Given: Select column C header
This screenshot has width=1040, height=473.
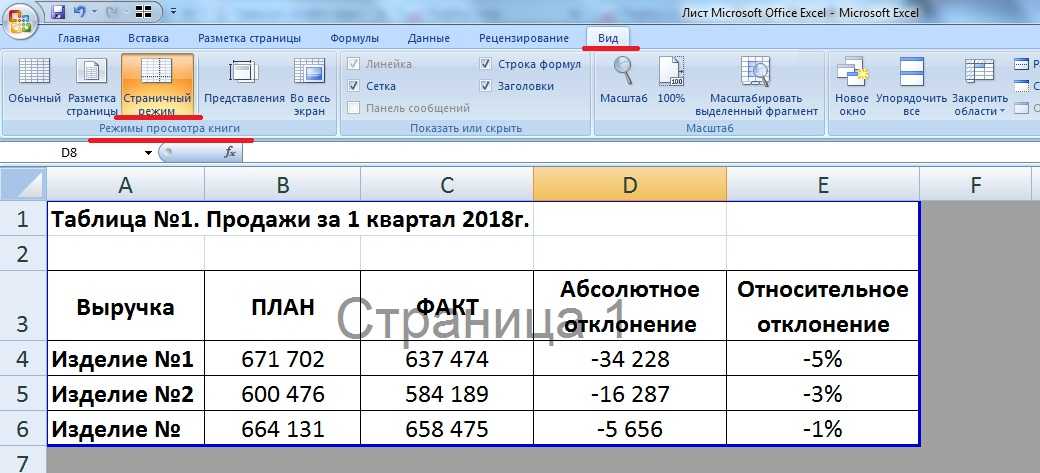Looking at the screenshot, I should 447,184.
